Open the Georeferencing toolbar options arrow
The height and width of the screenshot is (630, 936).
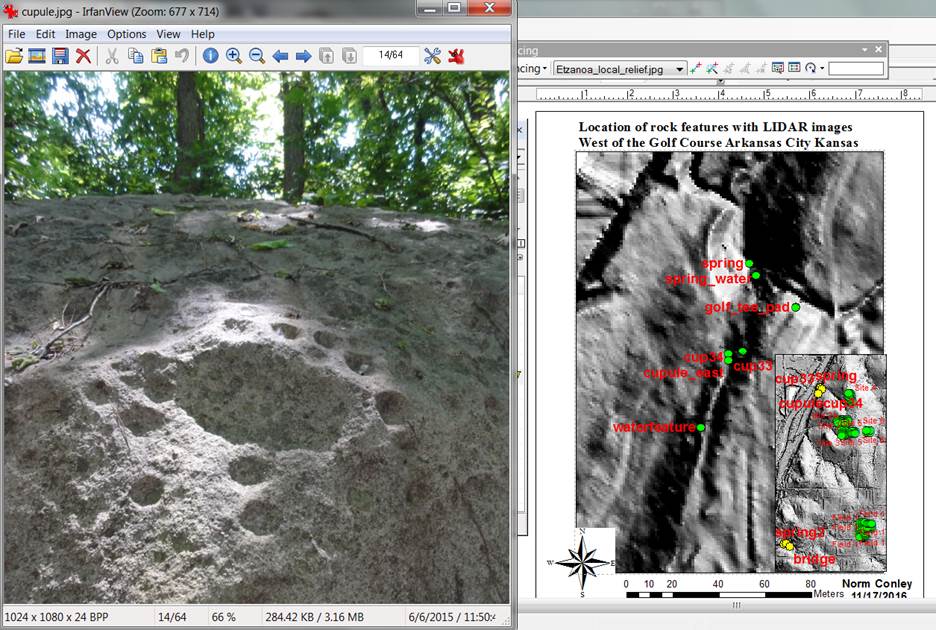(865, 50)
